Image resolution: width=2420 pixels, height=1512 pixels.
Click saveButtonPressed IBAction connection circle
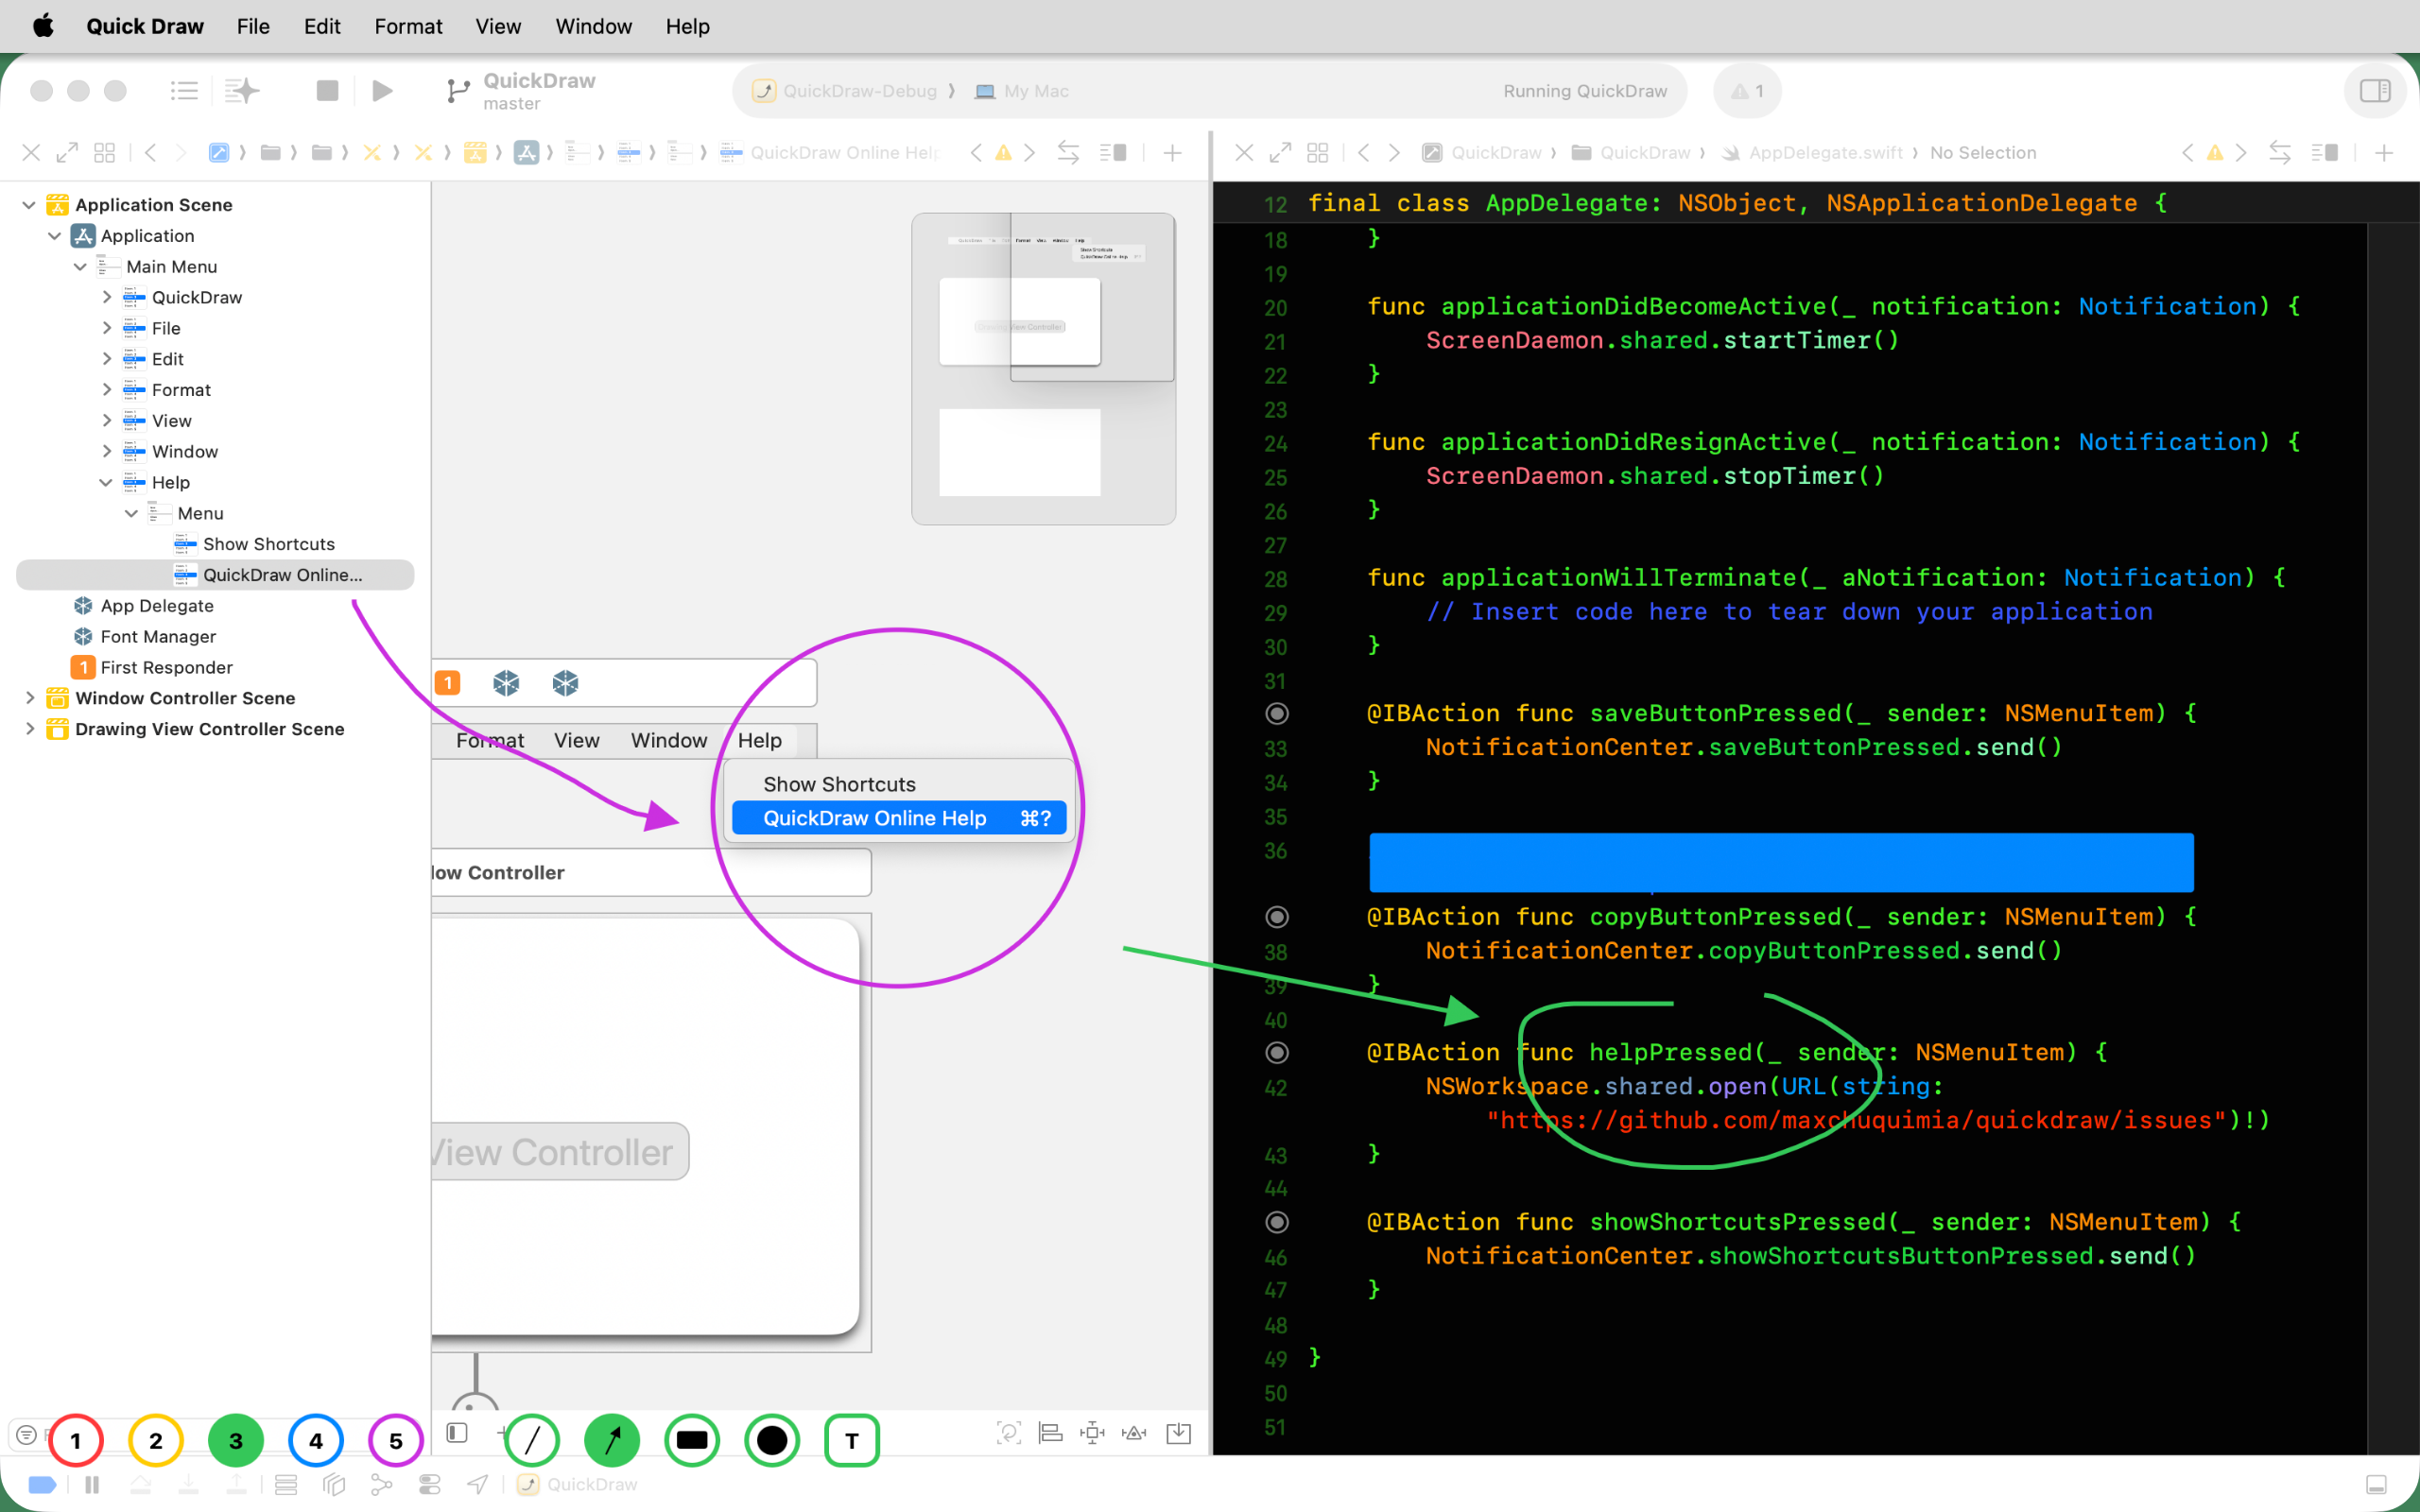(x=1277, y=713)
